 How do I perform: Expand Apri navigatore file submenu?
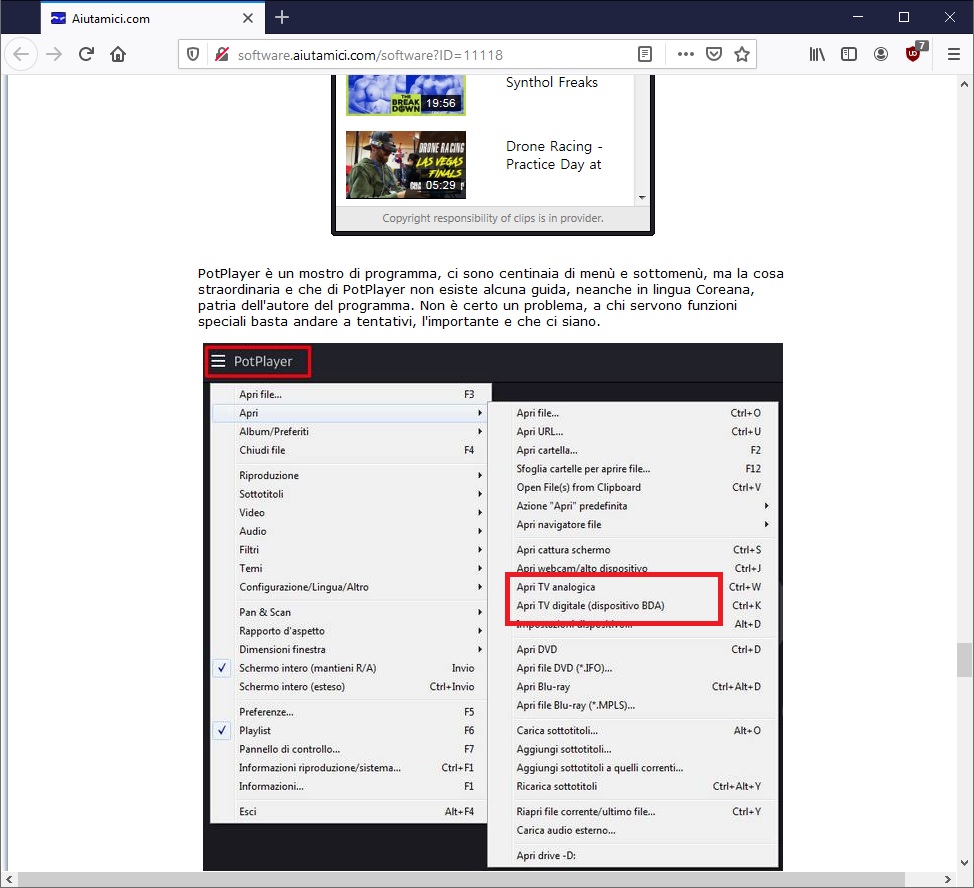634,525
